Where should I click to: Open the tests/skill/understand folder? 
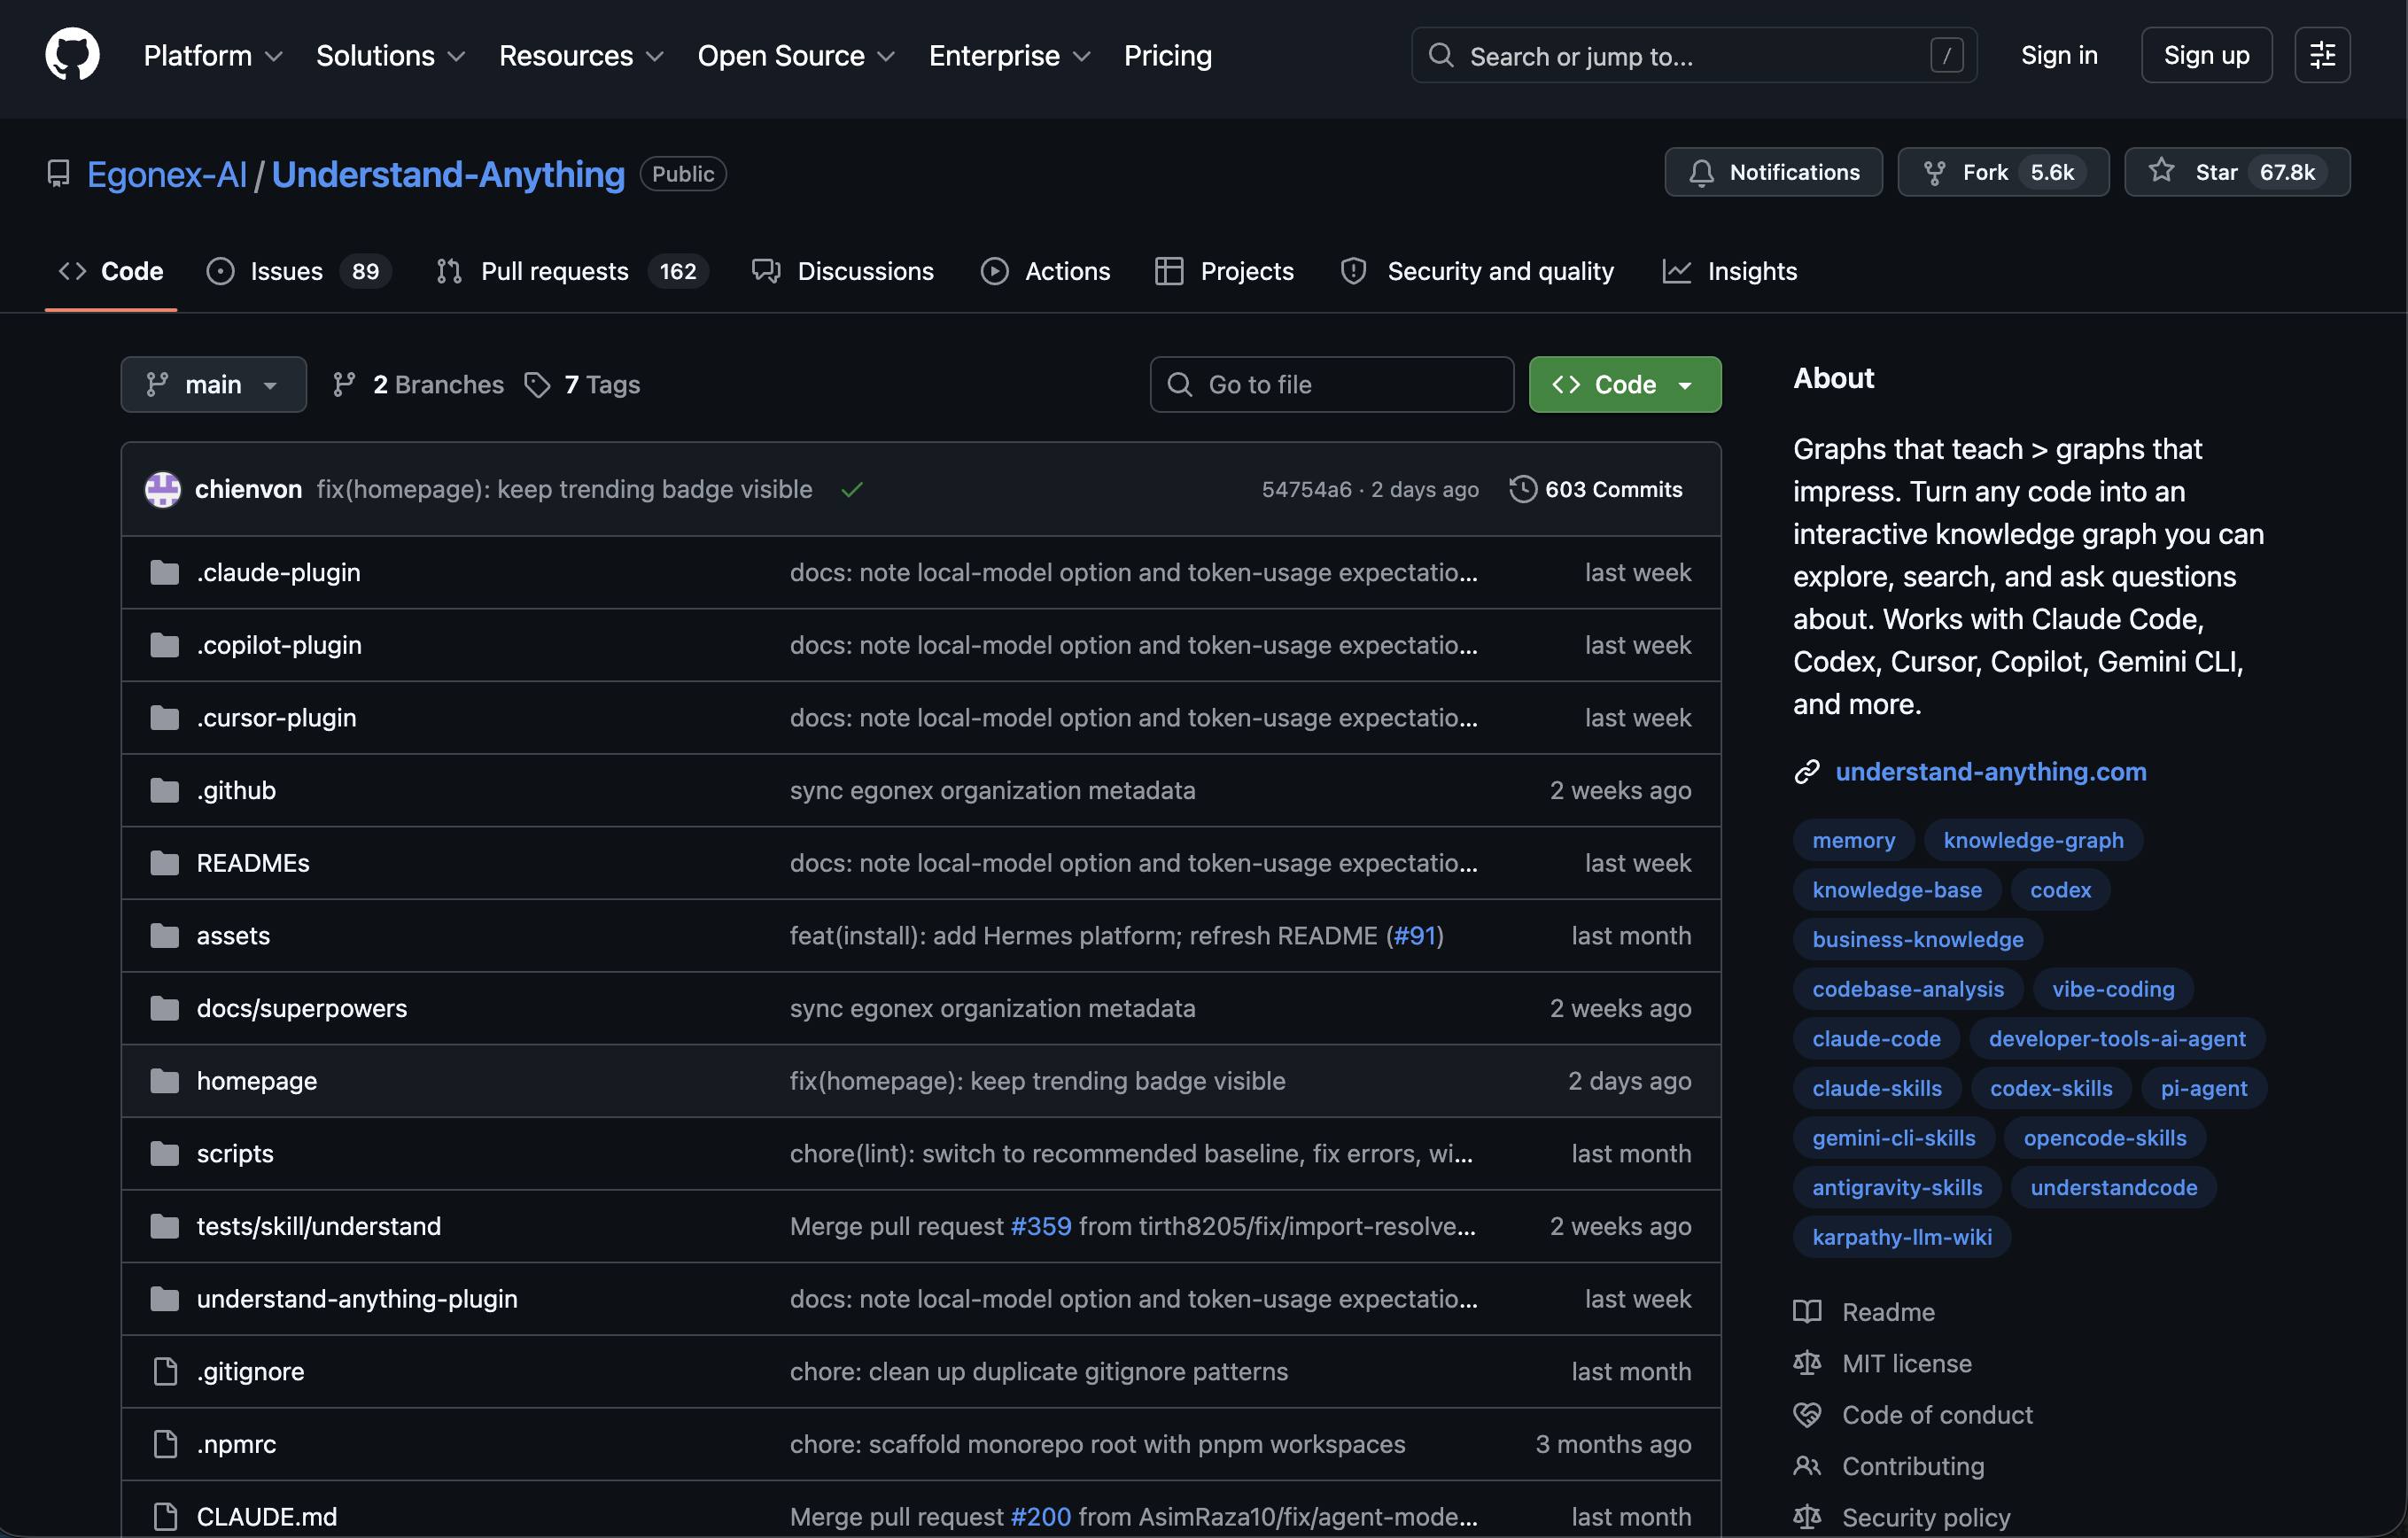coord(319,1226)
